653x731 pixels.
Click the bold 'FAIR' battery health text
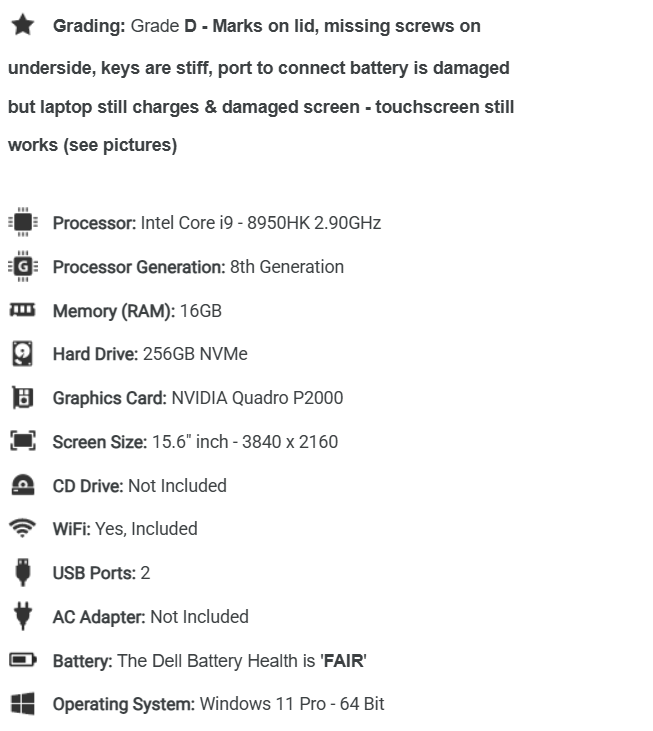click(343, 661)
